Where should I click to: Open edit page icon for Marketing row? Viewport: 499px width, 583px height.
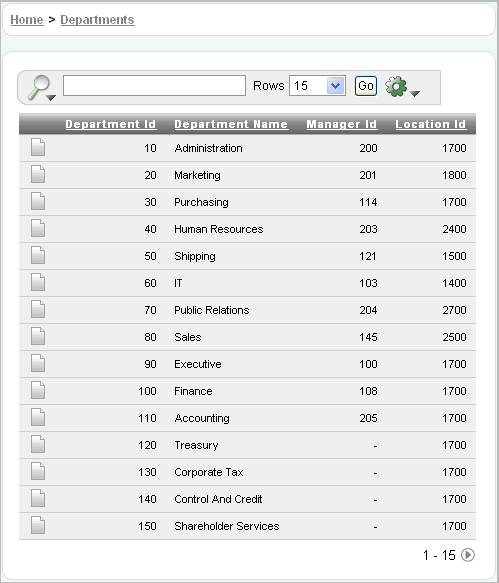38,174
